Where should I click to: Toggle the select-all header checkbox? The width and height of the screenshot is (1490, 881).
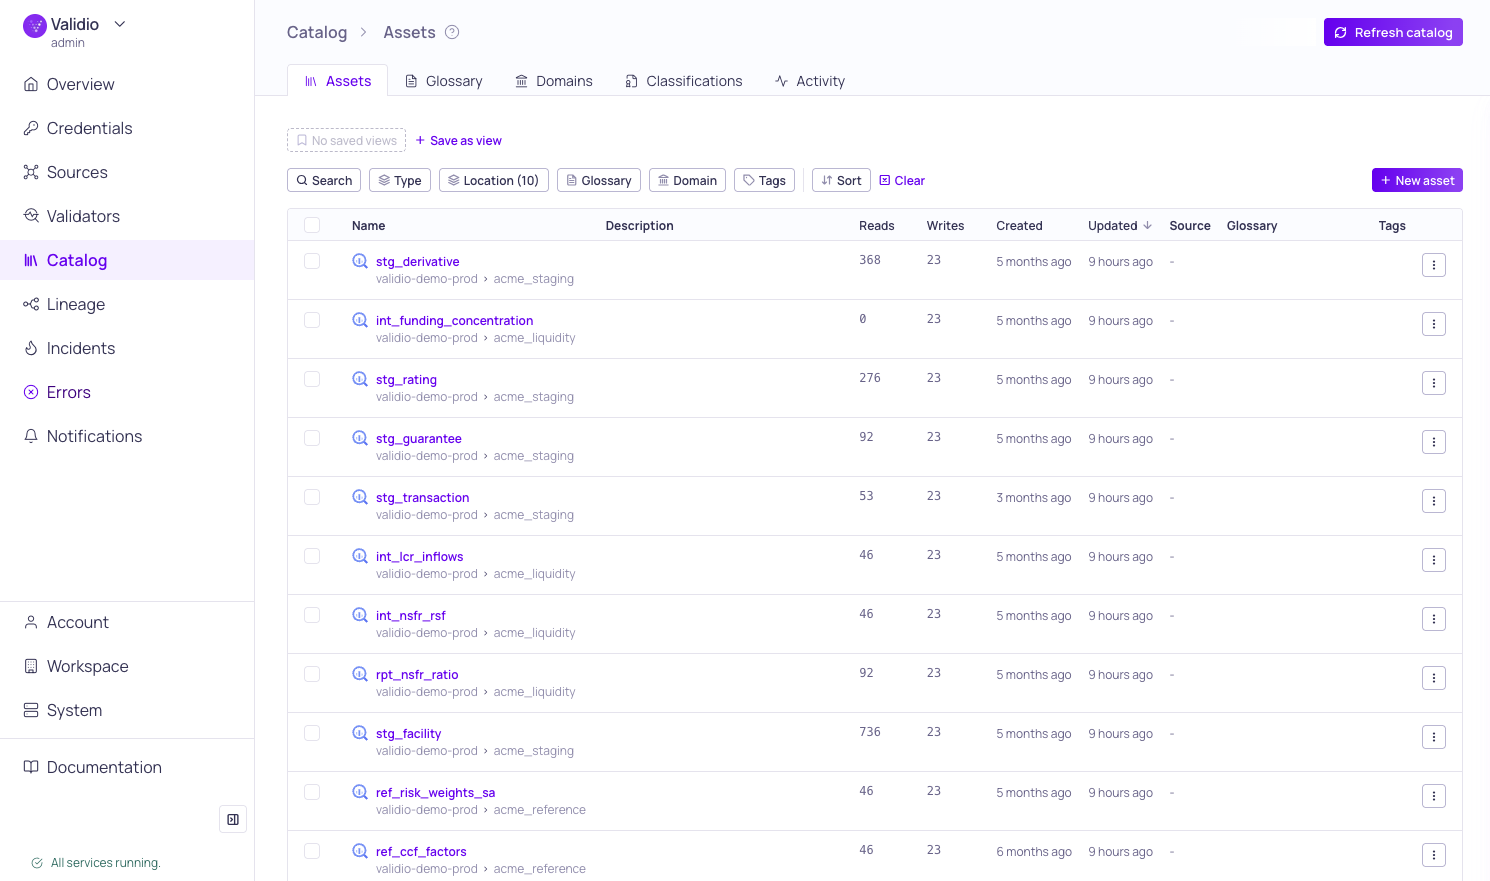click(312, 225)
